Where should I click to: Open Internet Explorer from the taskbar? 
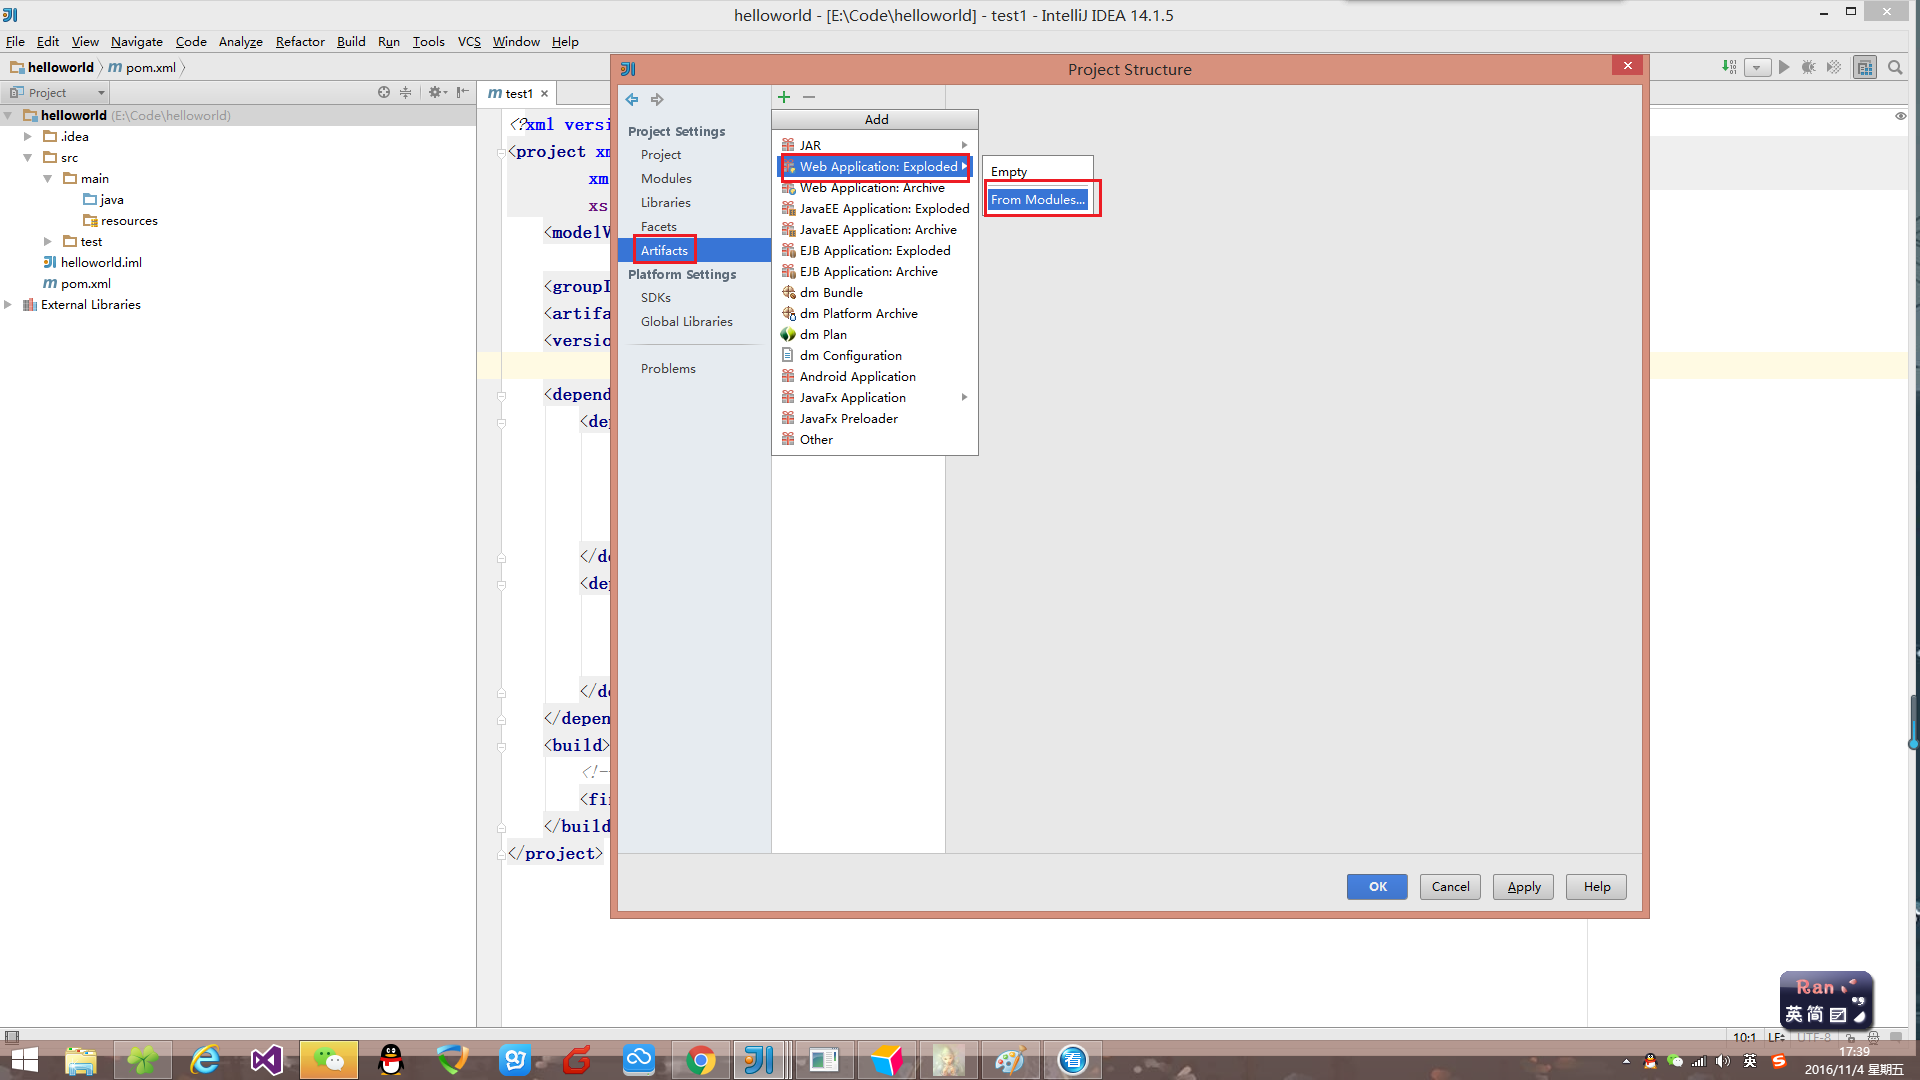(205, 1059)
